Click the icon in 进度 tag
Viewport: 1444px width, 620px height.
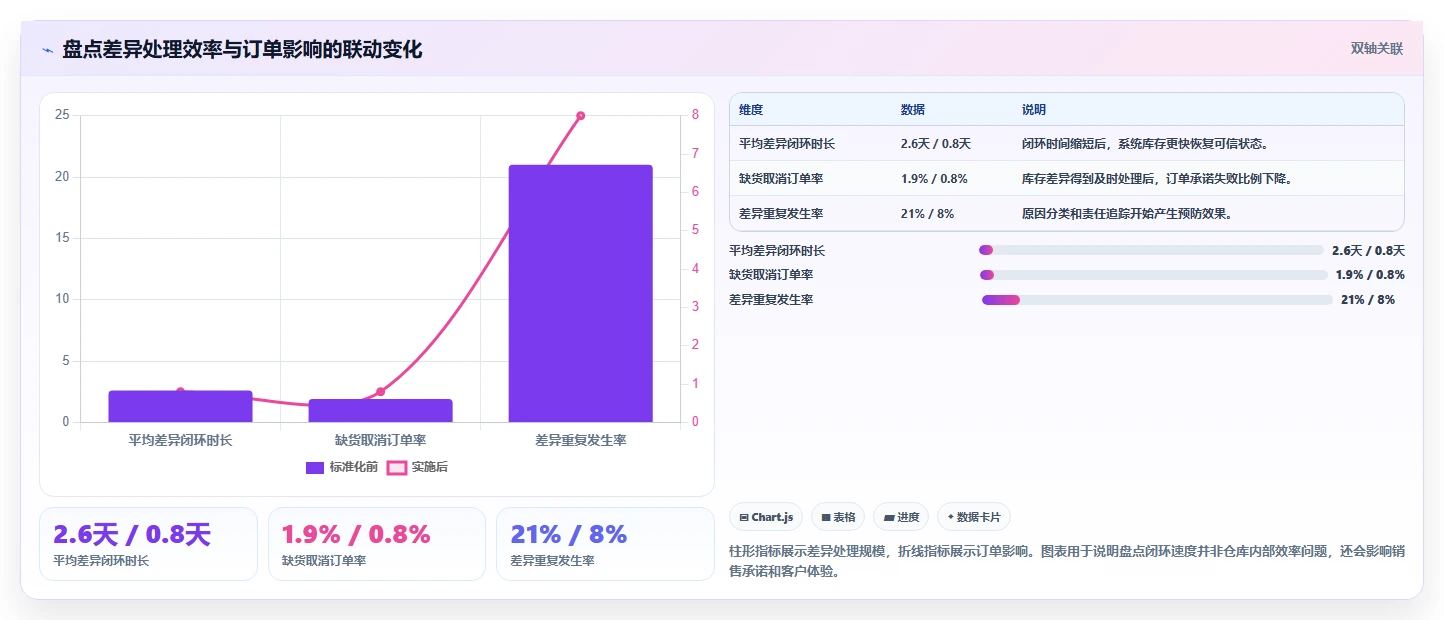tap(888, 518)
